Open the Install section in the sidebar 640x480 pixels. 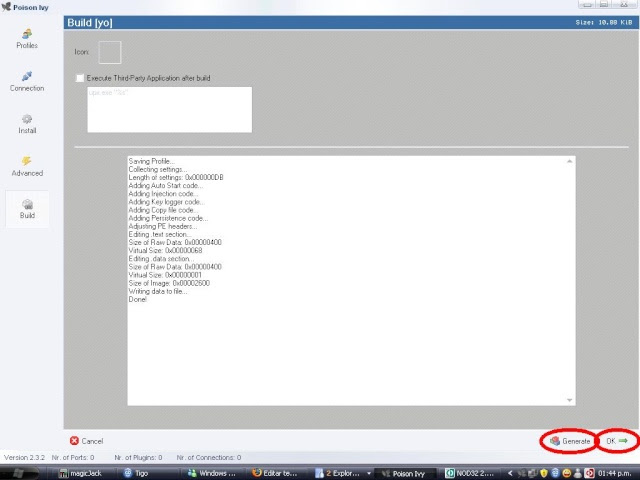point(27,124)
